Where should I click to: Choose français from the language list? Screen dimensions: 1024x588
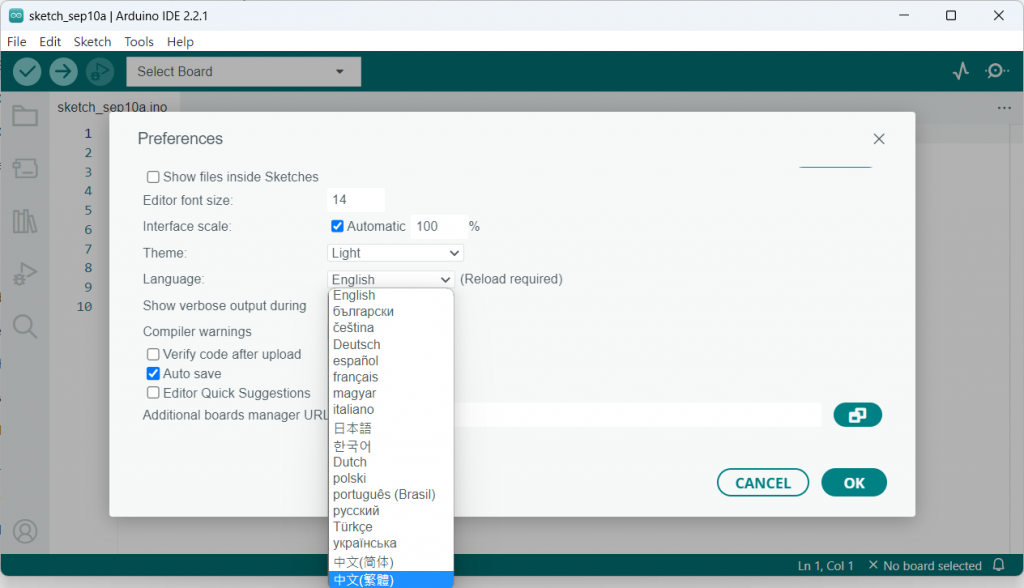point(391,377)
